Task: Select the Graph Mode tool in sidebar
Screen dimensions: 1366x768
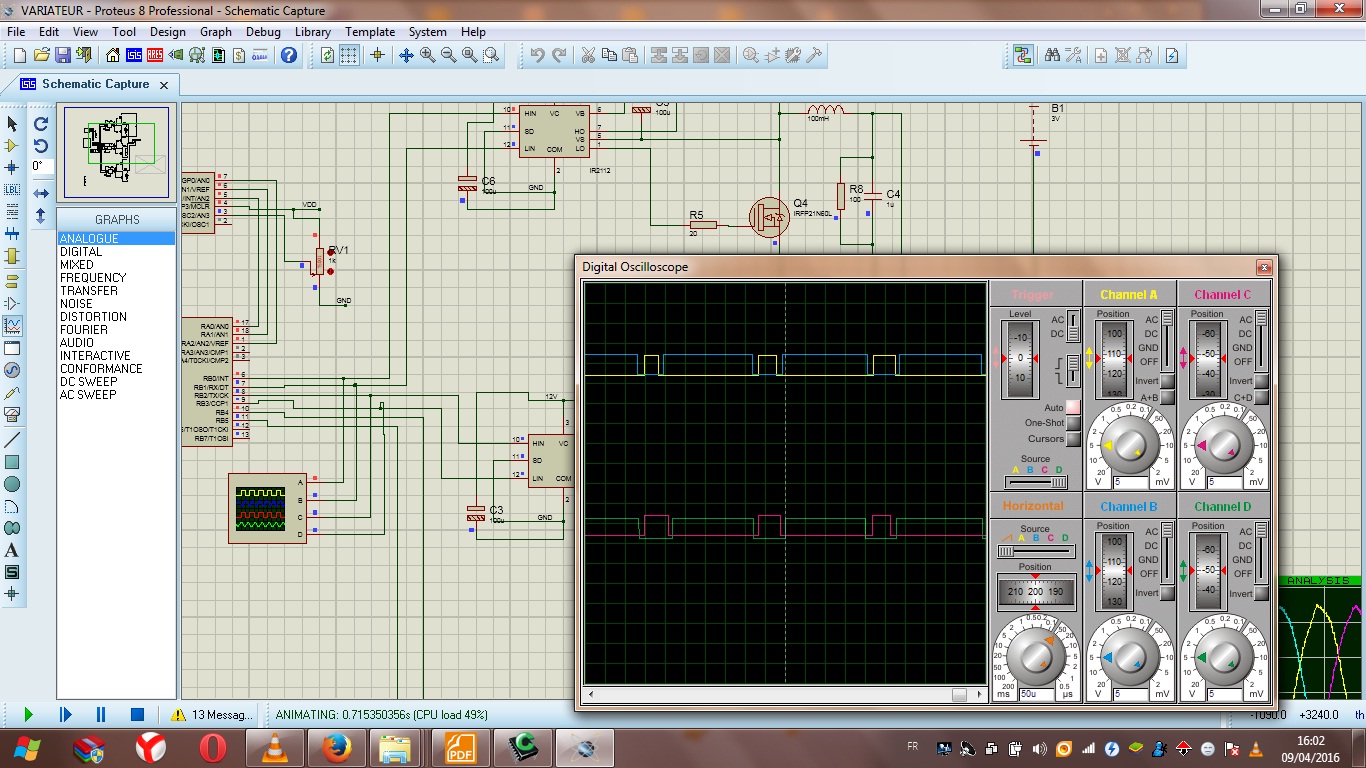Action: [12, 325]
